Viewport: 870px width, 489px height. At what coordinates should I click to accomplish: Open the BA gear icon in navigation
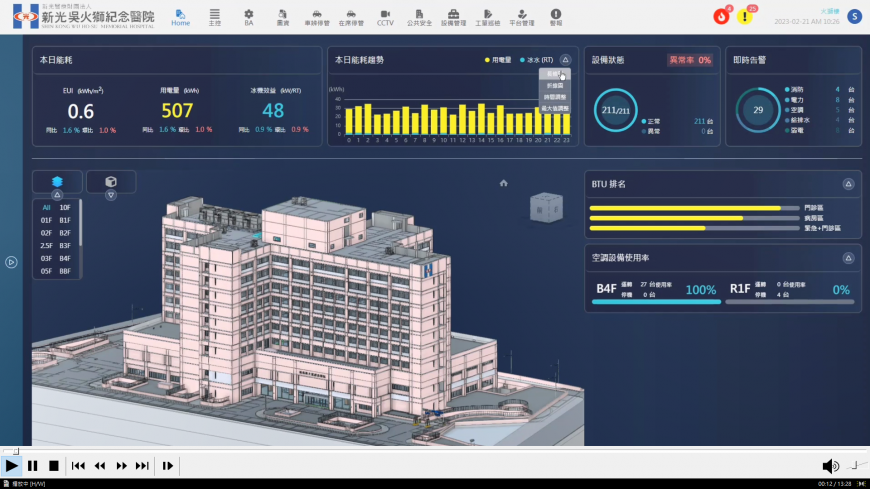point(249,17)
